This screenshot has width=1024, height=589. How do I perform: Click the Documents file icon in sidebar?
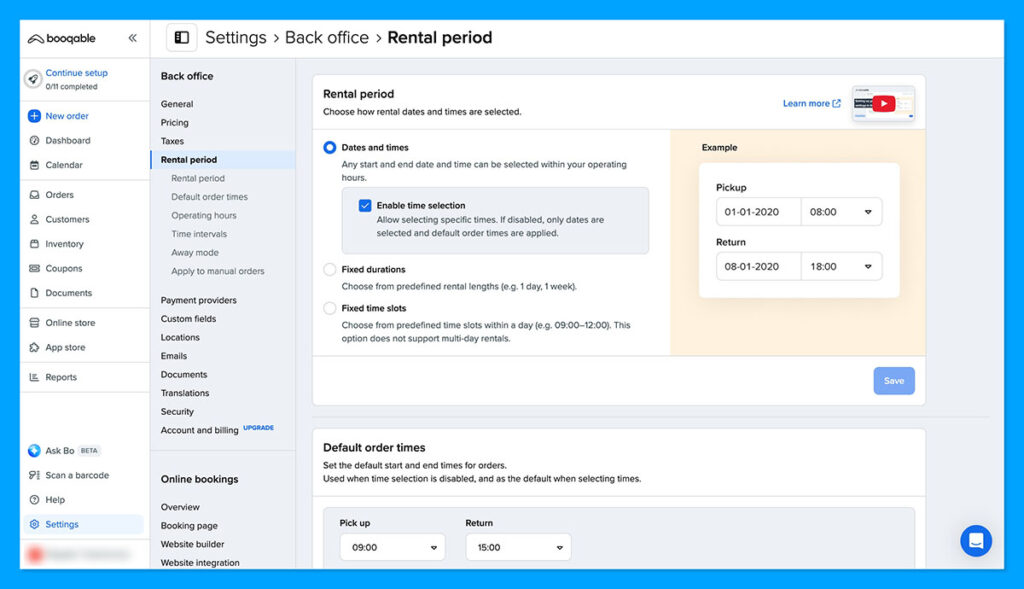(34, 293)
